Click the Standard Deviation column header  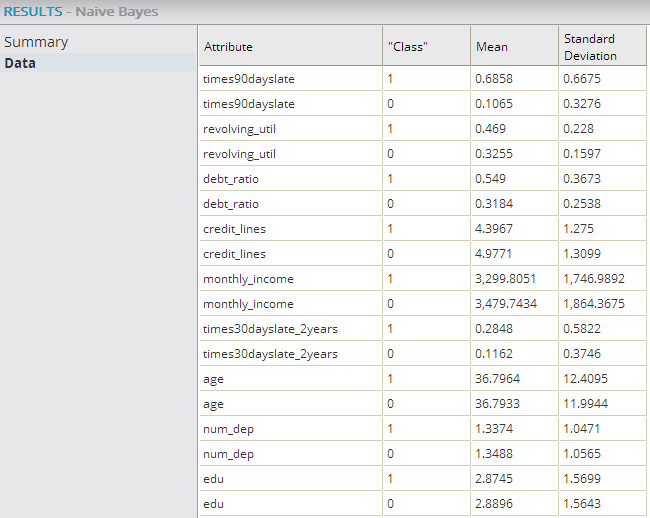[590, 47]
